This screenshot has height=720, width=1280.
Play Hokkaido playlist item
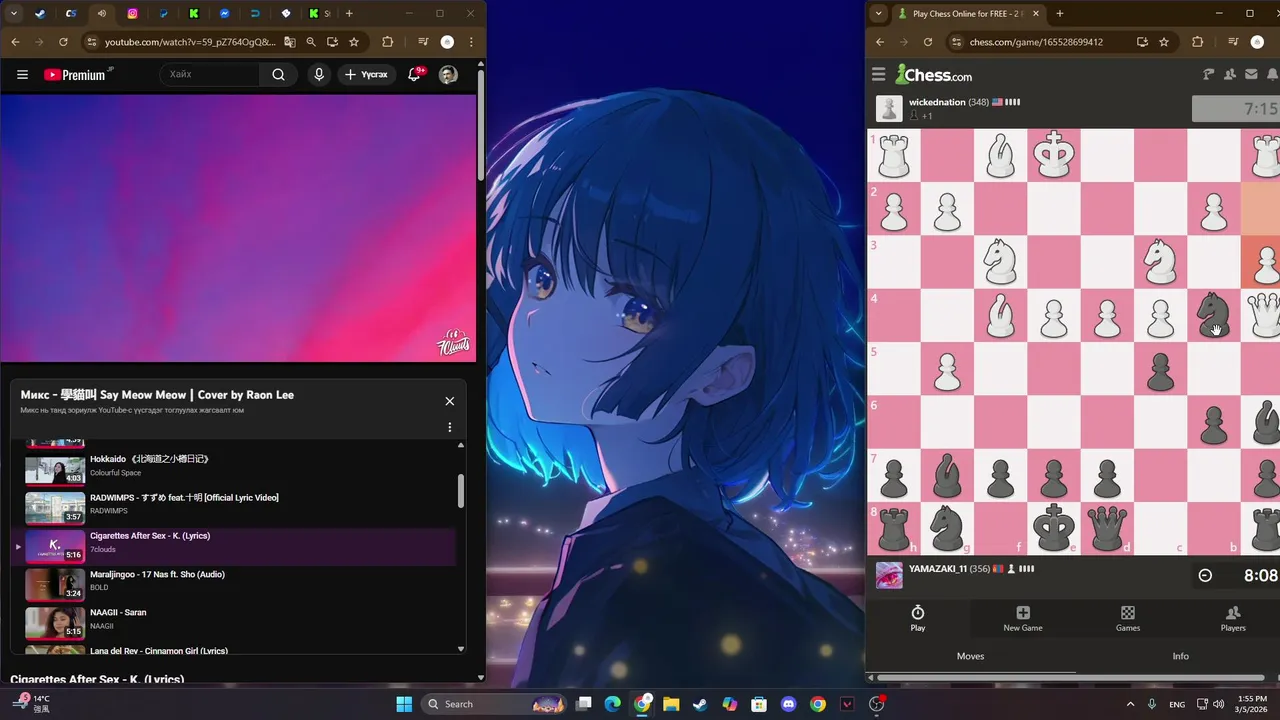coord(240,470)
